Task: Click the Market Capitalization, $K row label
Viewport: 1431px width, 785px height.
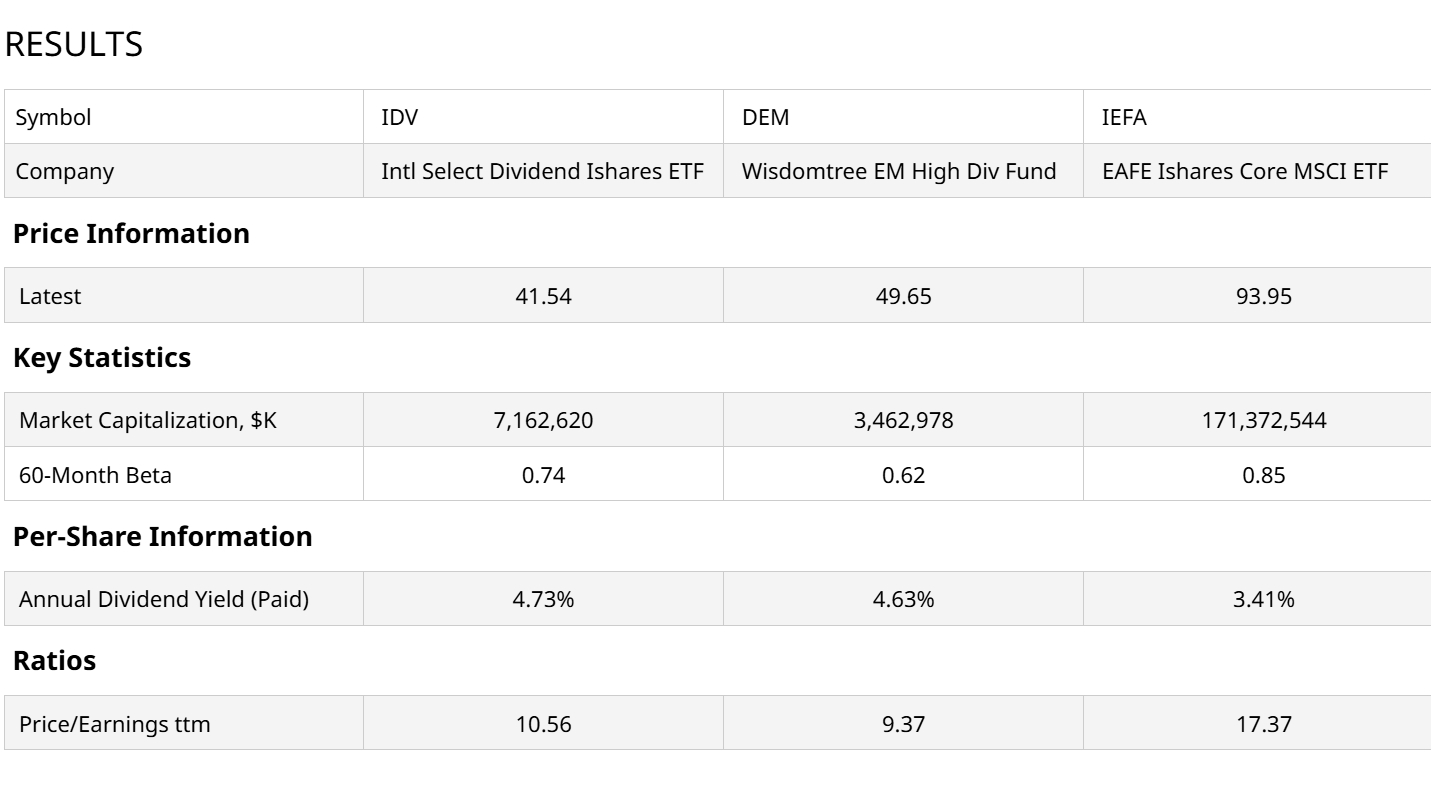Action: 148,420
